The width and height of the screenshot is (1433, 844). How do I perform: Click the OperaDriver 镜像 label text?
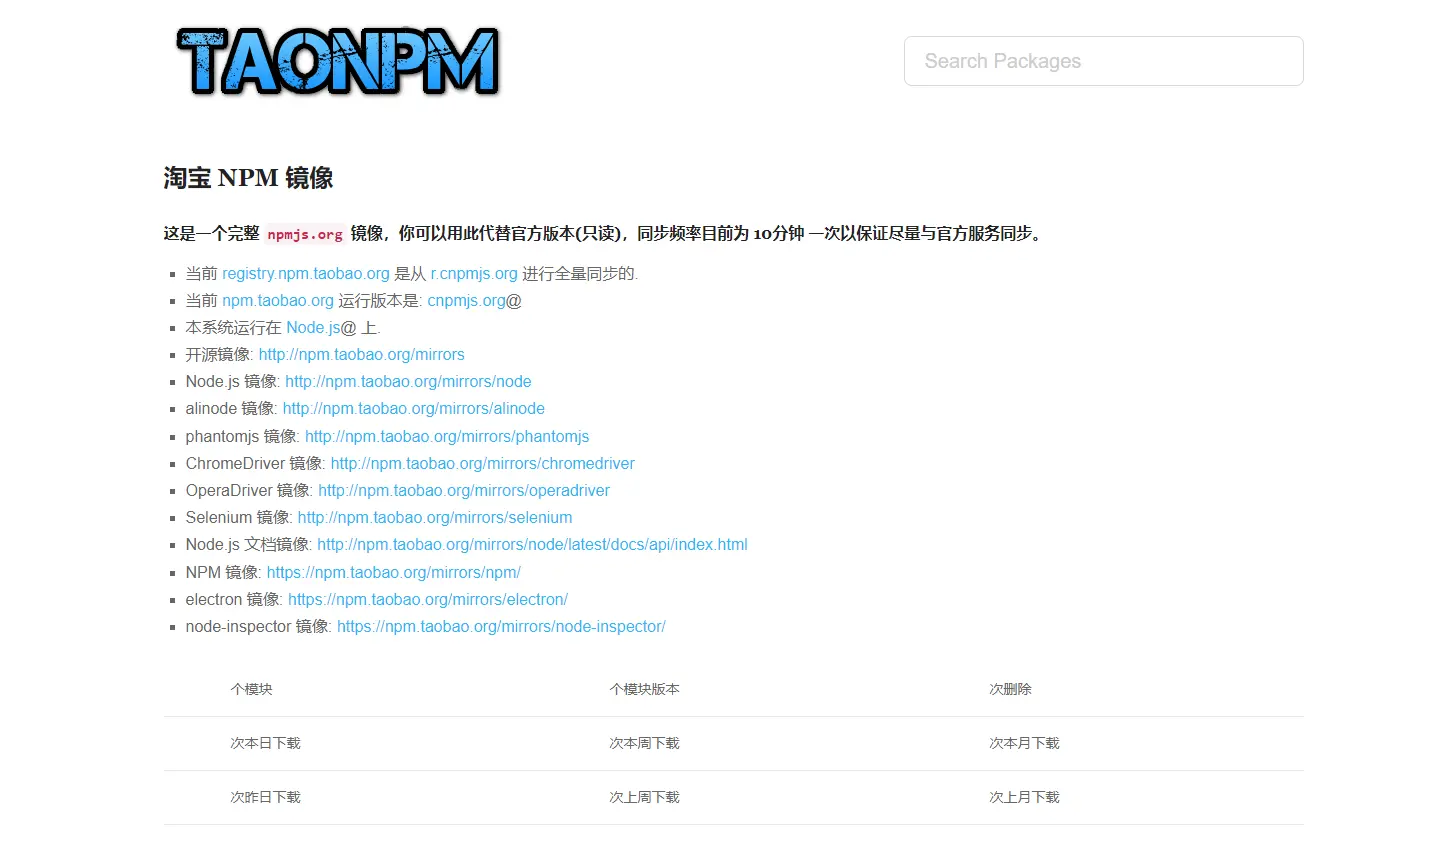click(x=249, y=490)
